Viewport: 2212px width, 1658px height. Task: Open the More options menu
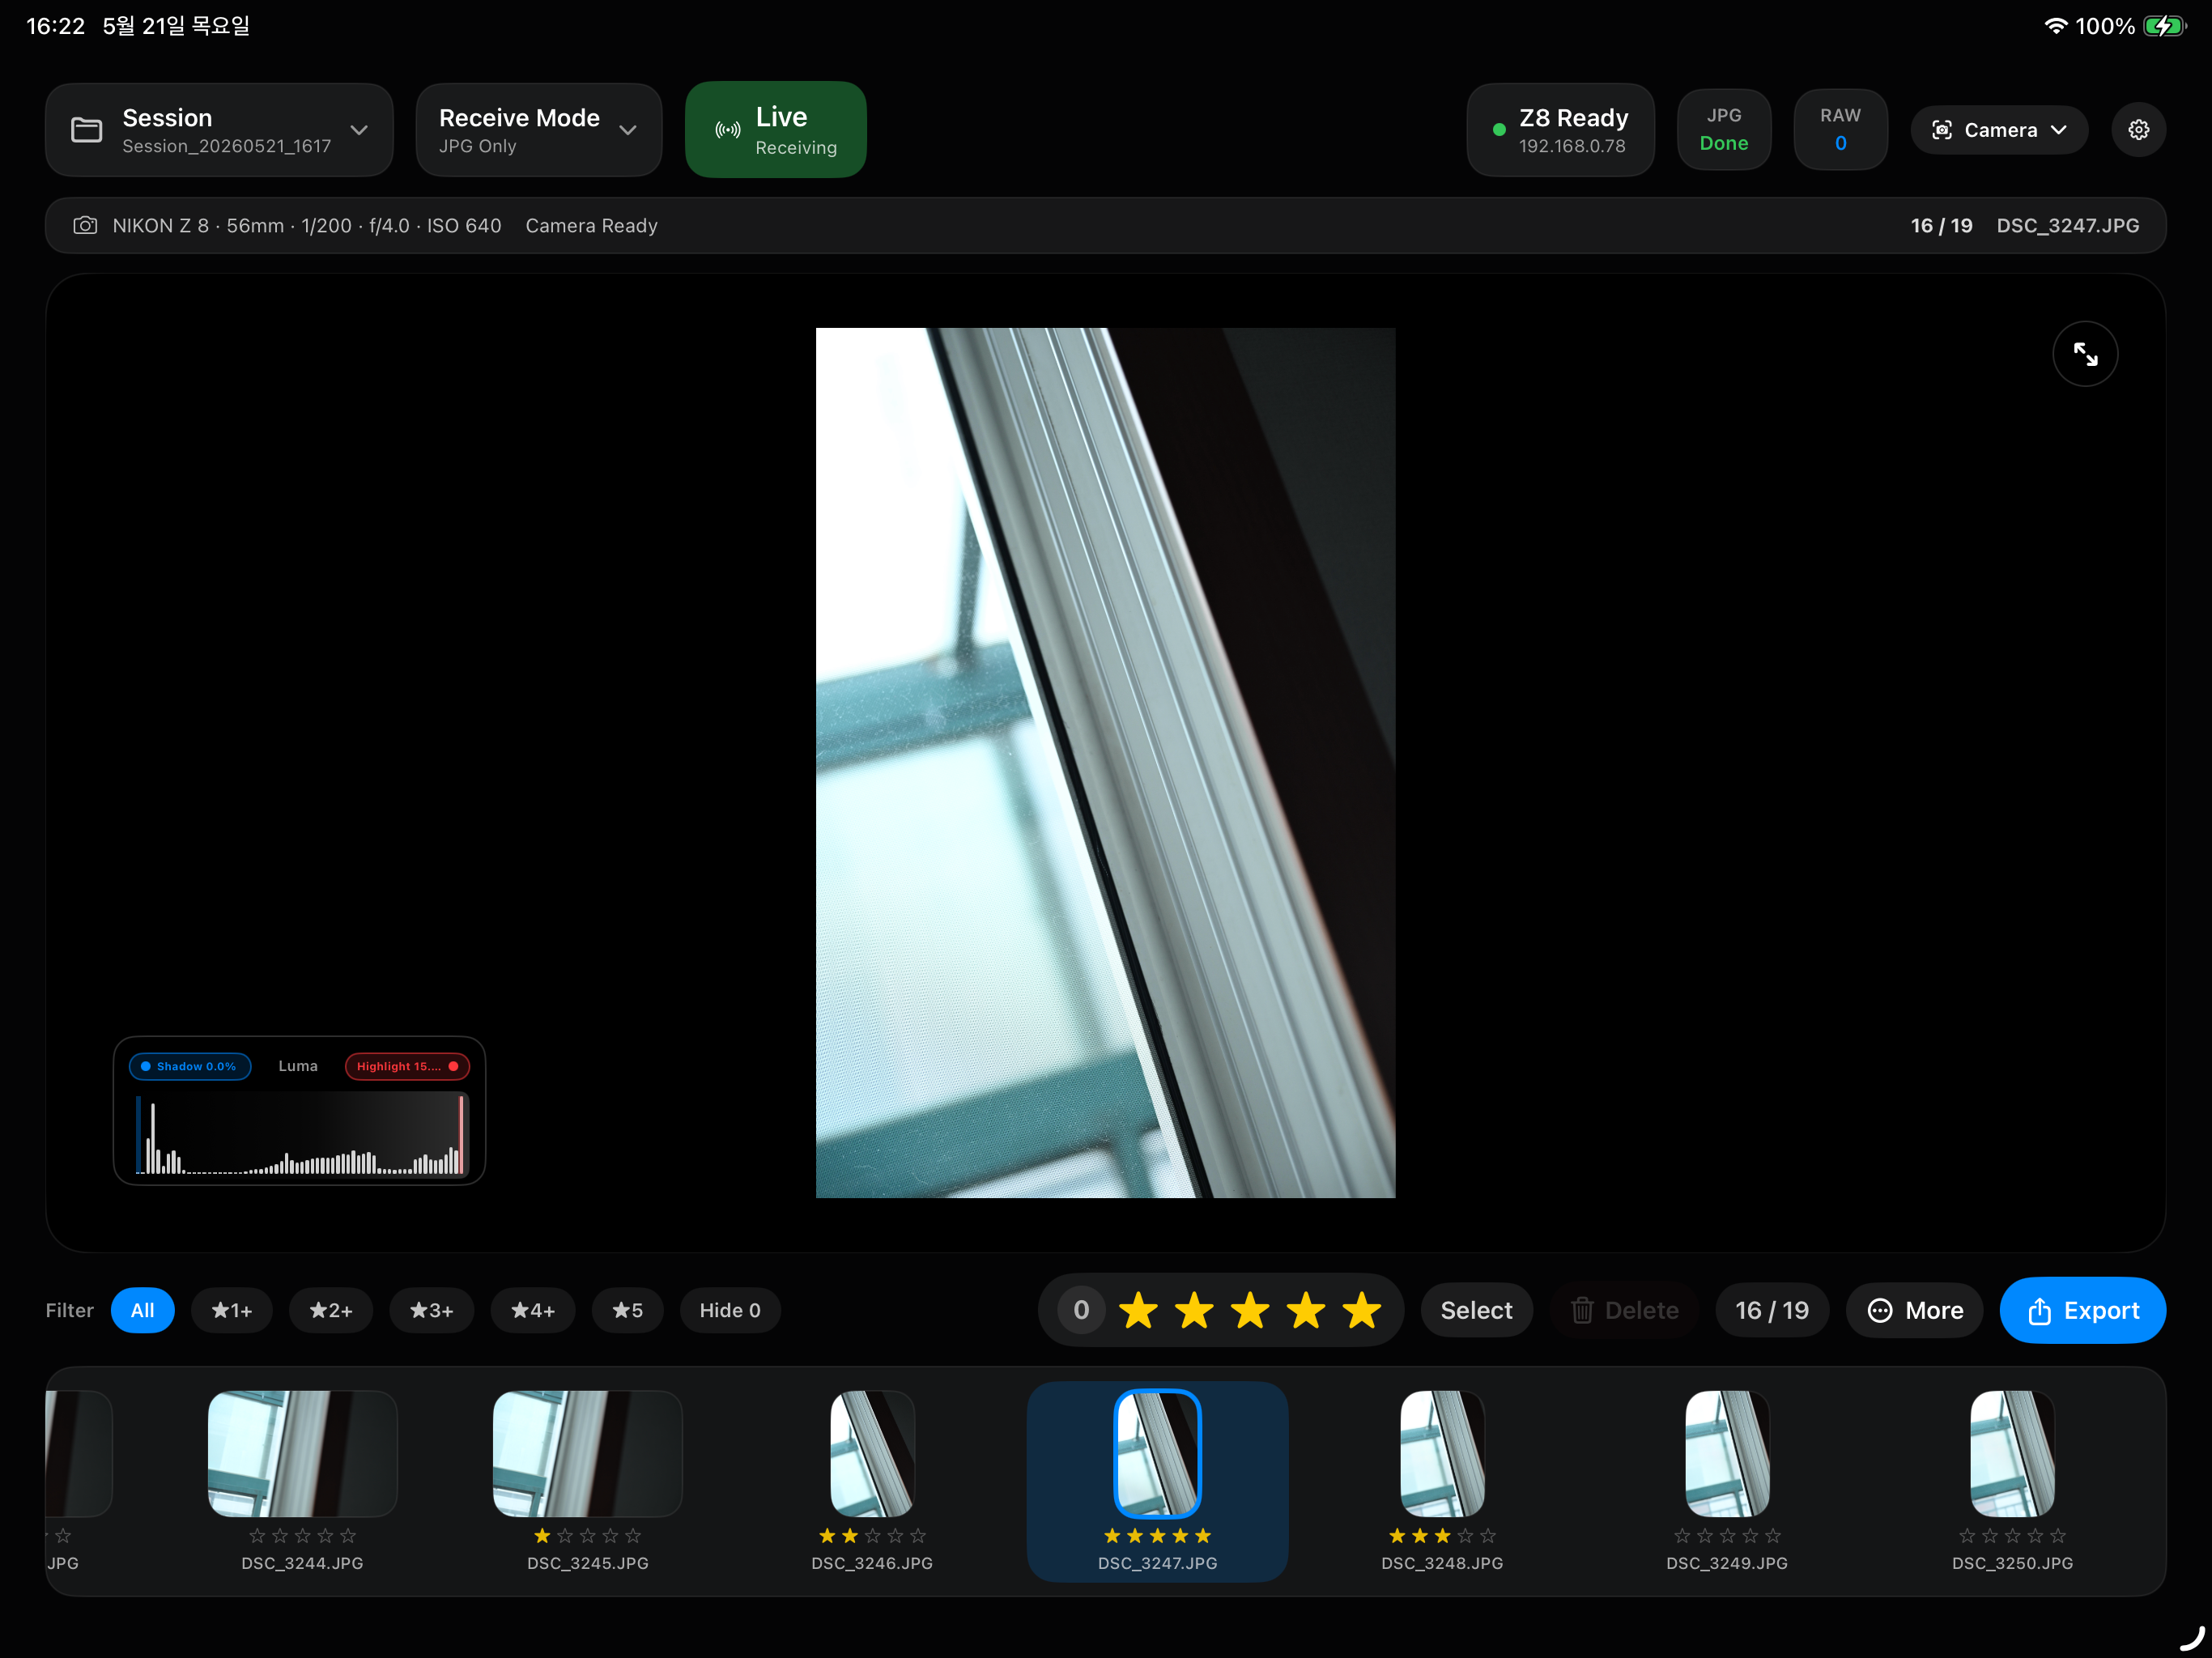[x=1914, y=1310]
